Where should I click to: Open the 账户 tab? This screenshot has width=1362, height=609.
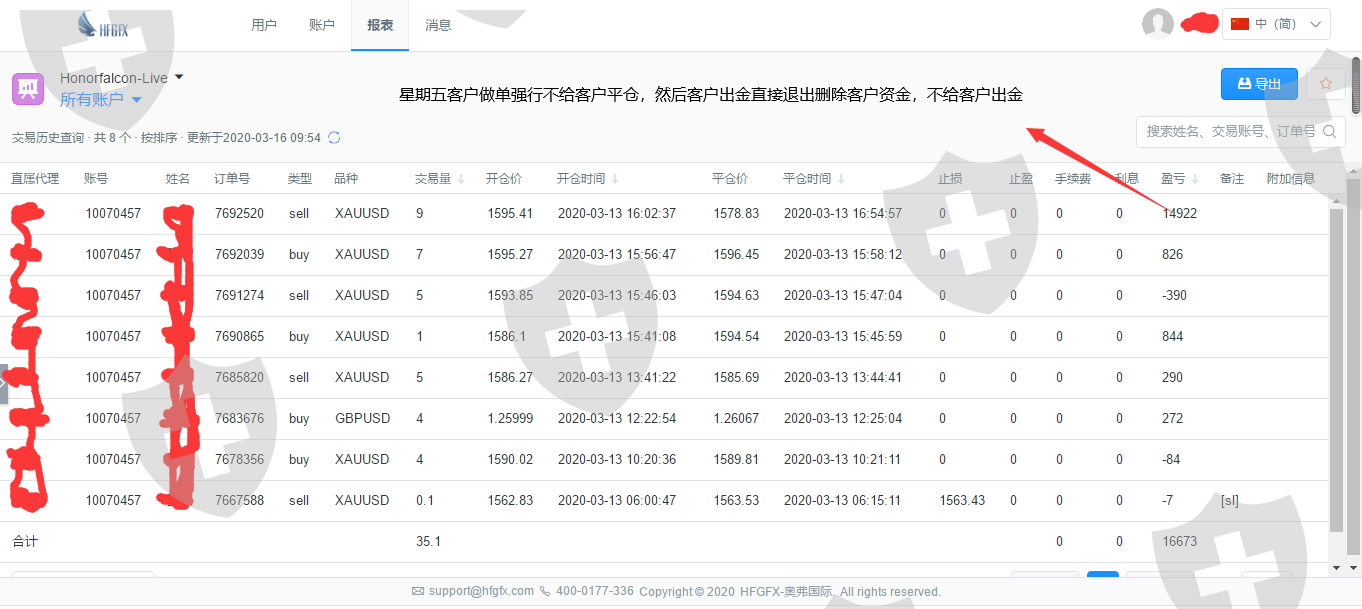(322, 25)
